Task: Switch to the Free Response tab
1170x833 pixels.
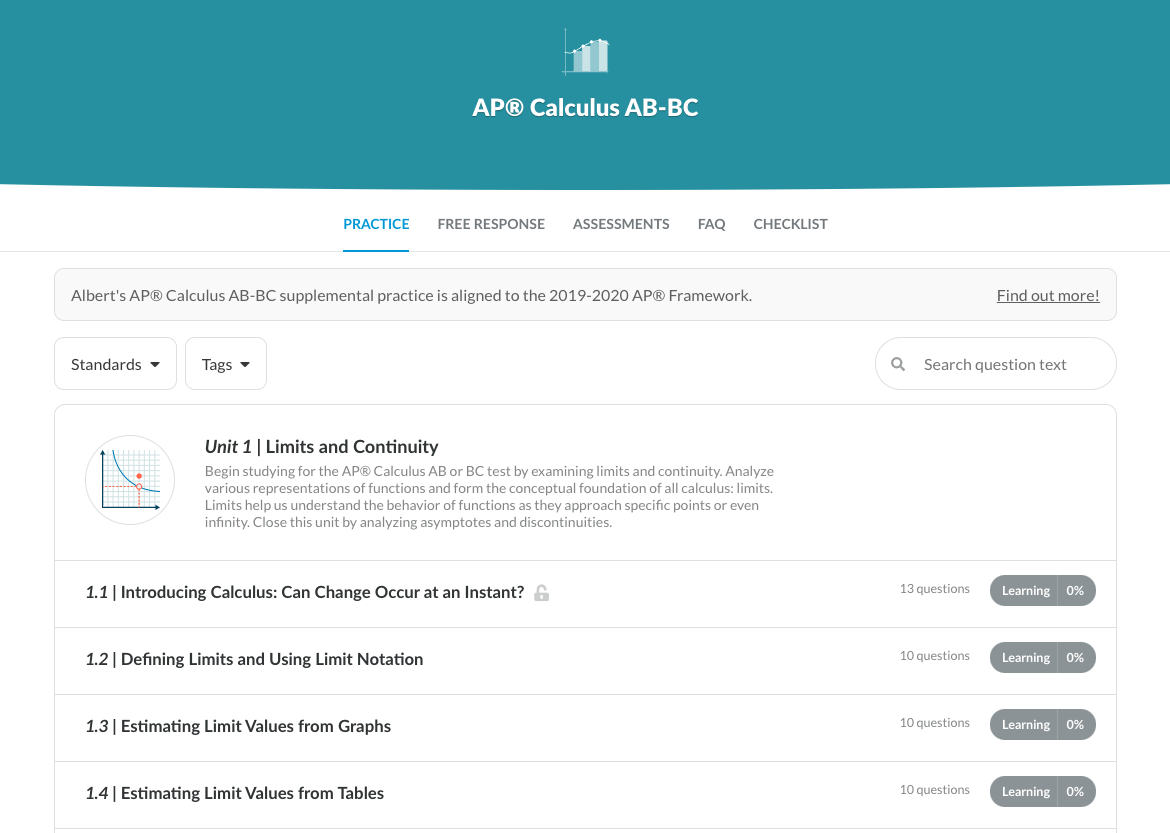Action: [x=491, y=224]
